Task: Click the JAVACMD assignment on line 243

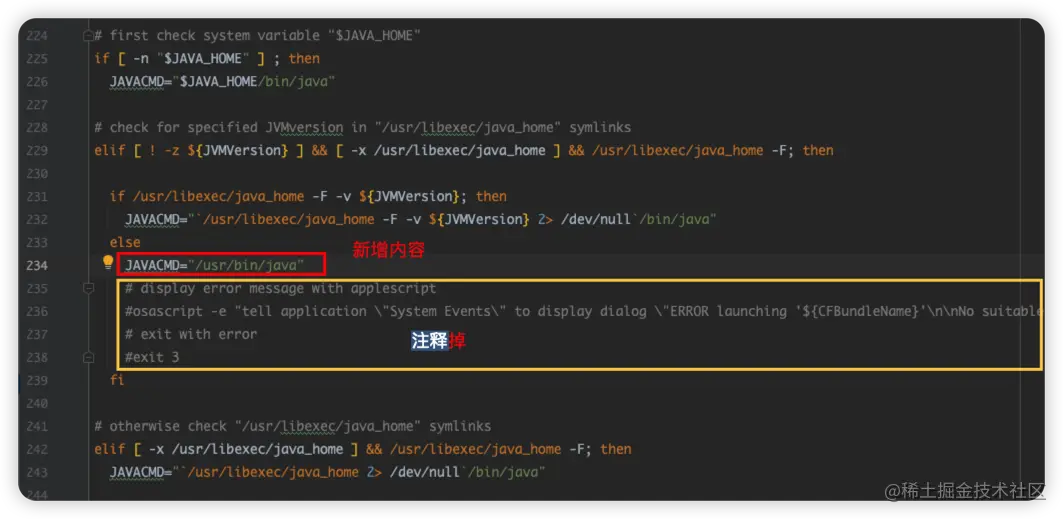Action: (x=327, y=472)
